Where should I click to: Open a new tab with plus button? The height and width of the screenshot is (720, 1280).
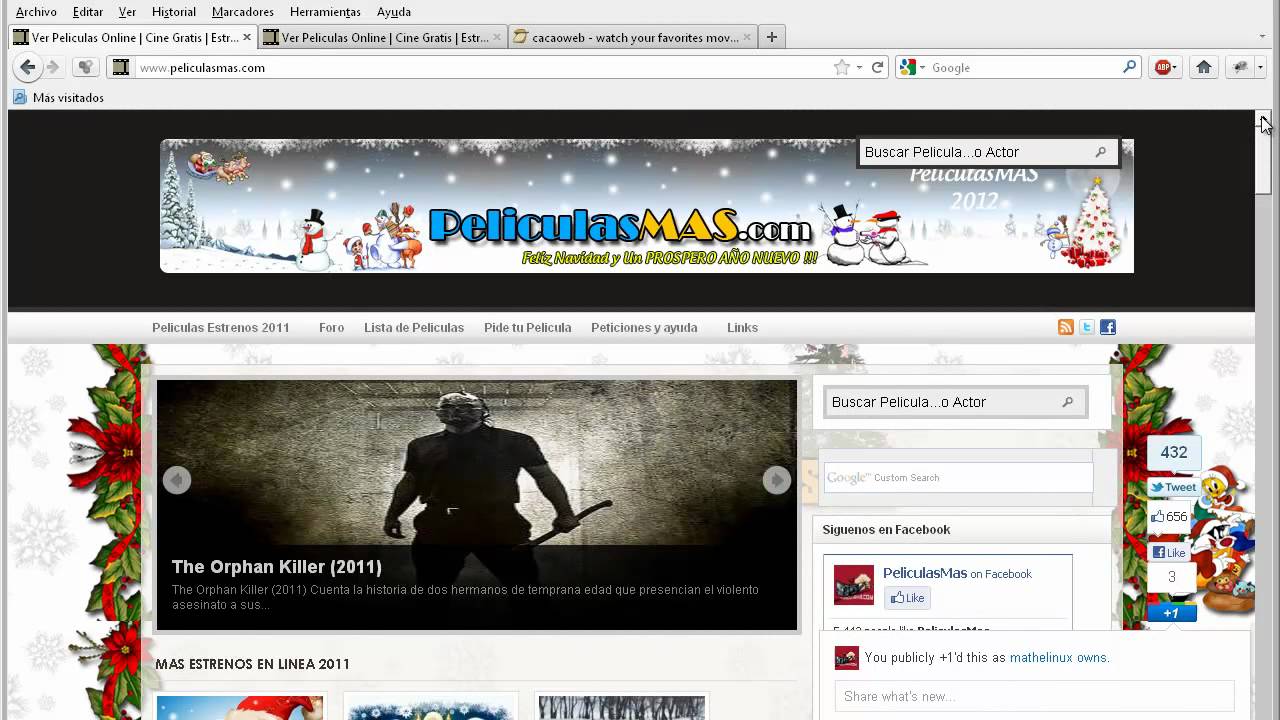pos(771,37)
